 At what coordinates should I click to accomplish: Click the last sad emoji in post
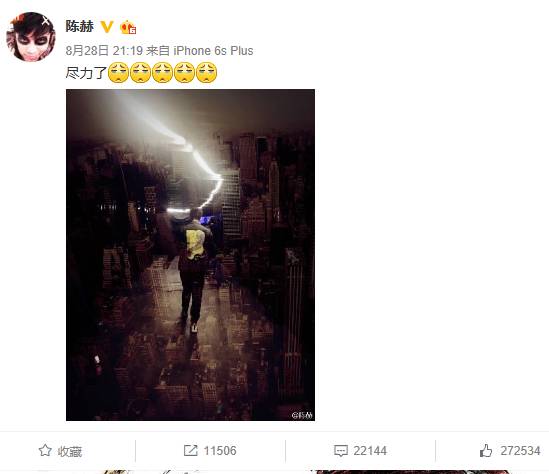207,72
